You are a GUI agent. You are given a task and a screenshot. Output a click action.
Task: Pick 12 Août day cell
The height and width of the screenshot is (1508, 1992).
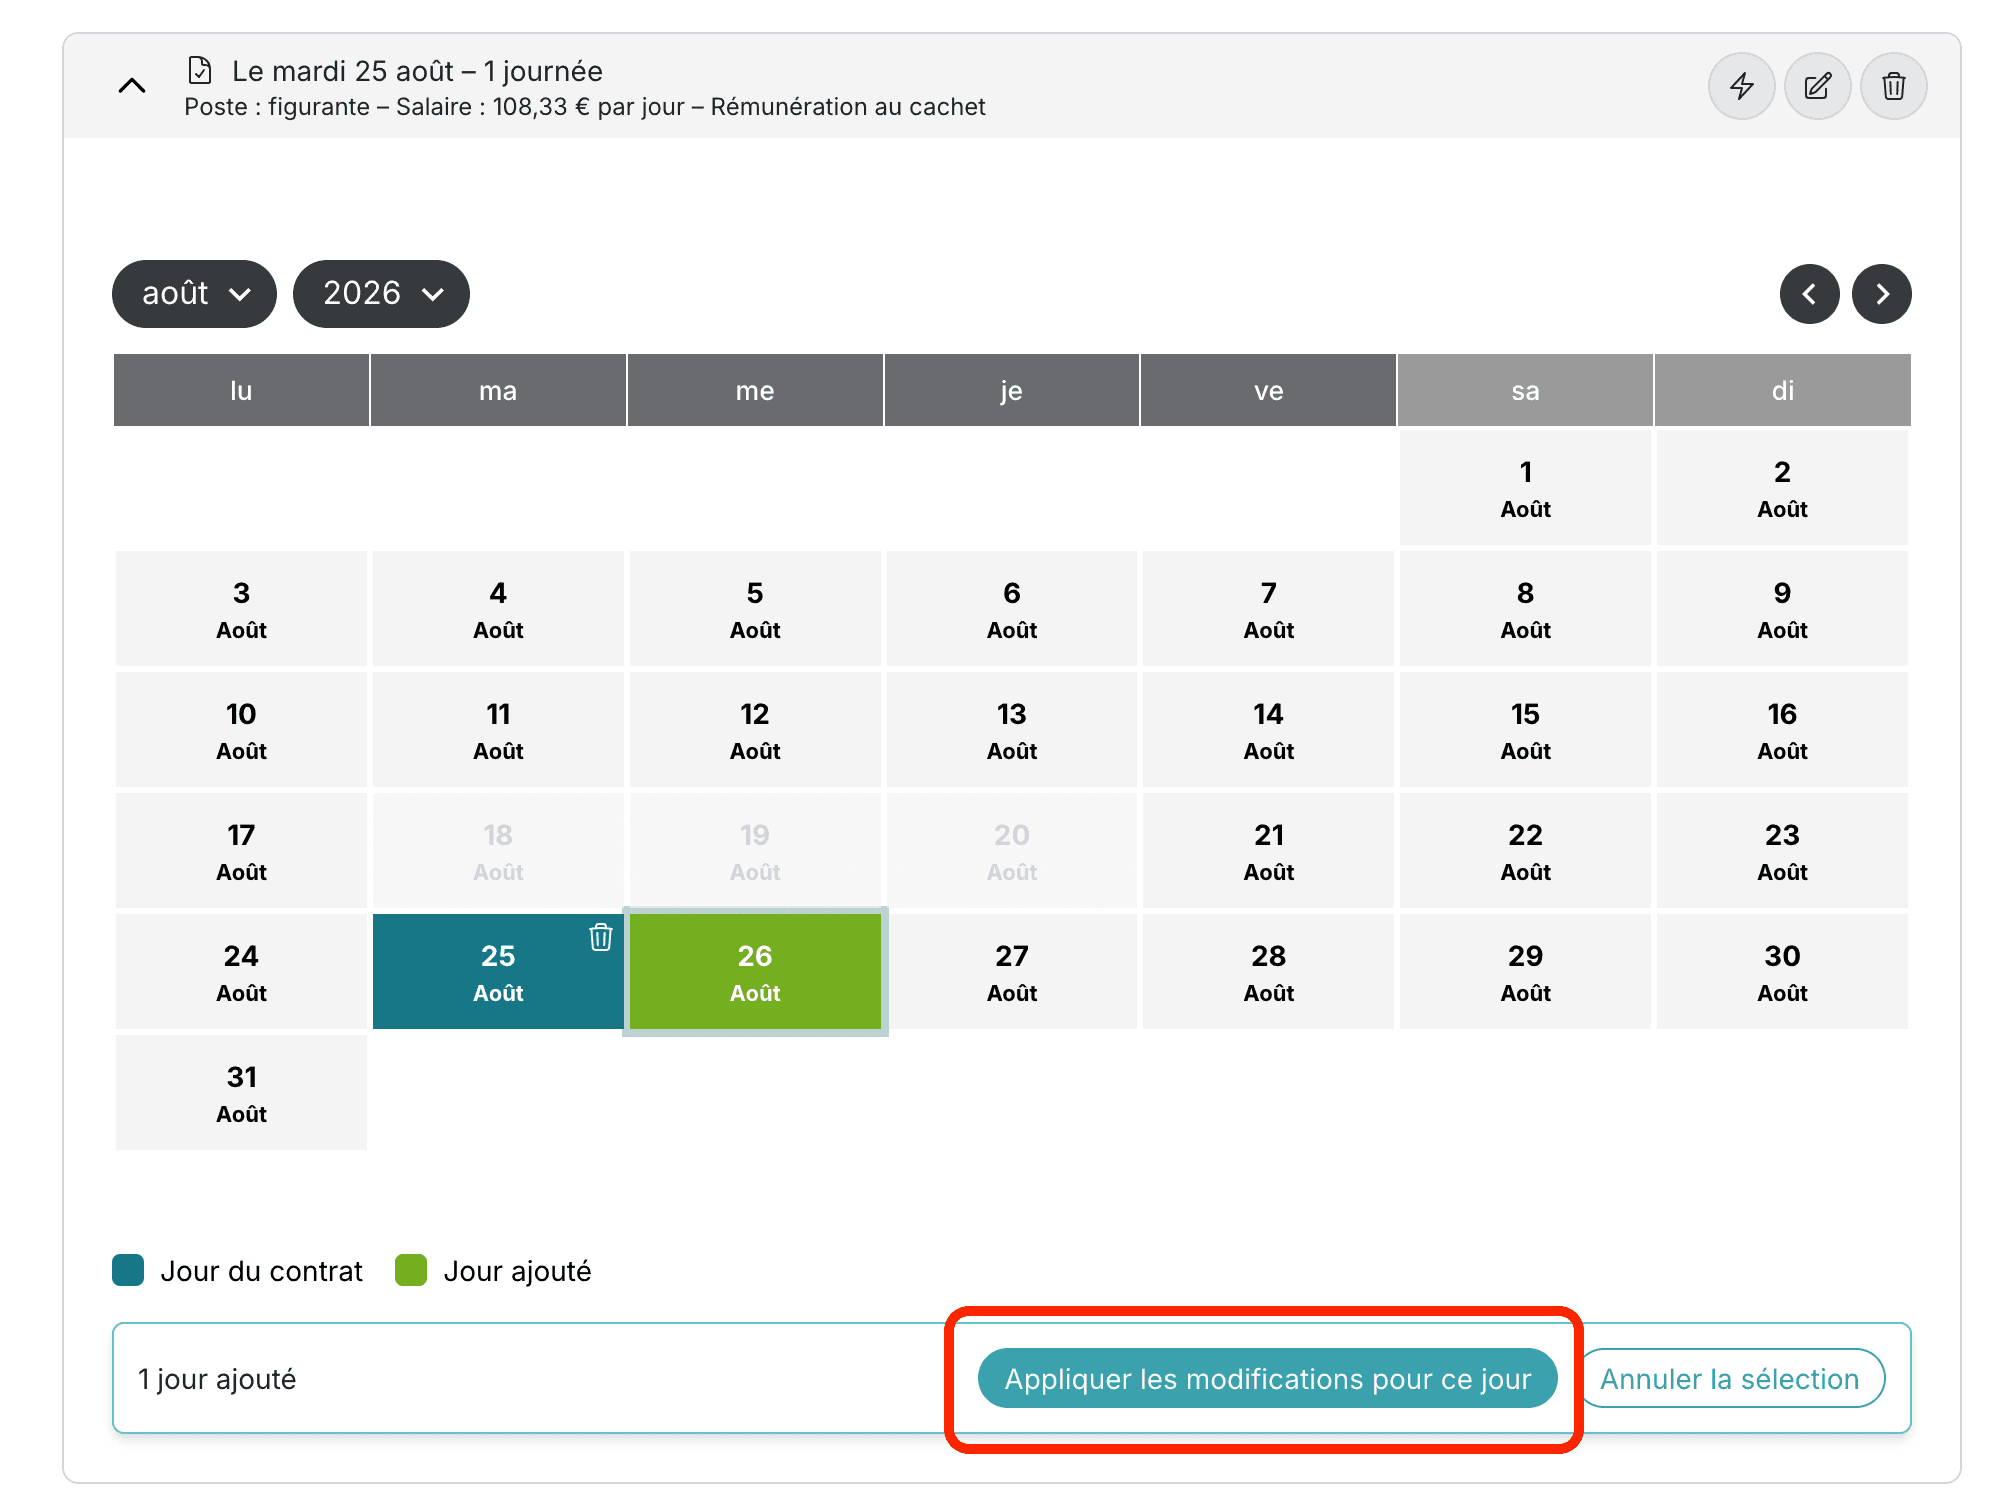(755, 730)
